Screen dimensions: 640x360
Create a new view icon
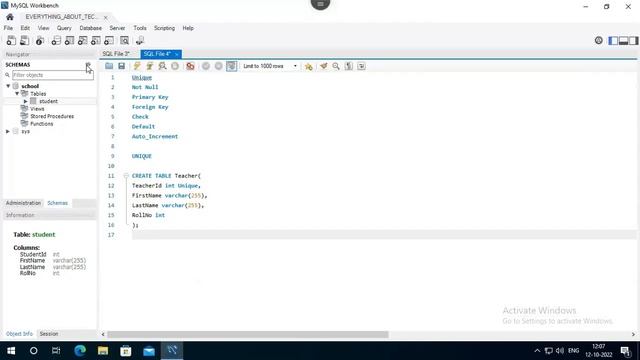click(82, 40)
